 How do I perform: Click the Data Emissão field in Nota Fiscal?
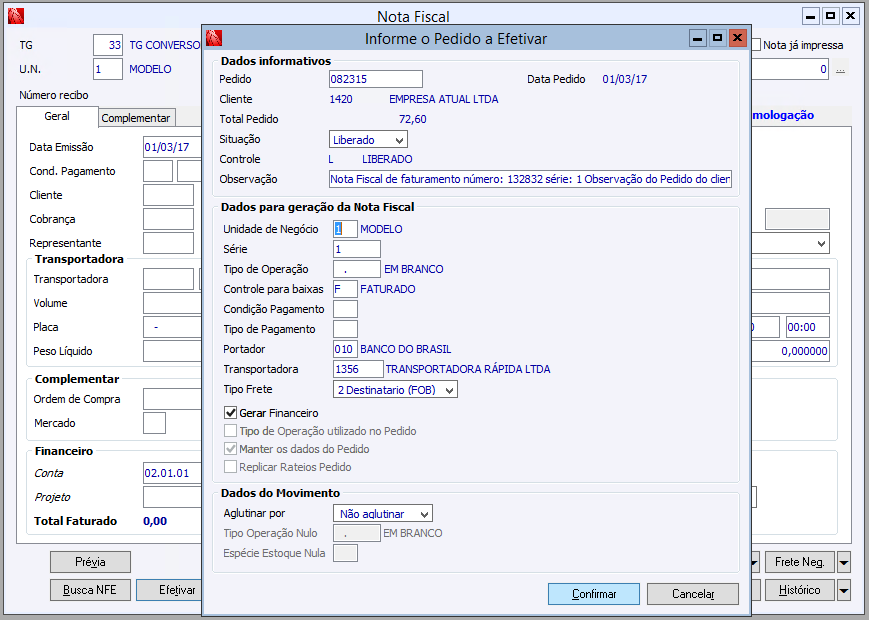click(172, 147)
